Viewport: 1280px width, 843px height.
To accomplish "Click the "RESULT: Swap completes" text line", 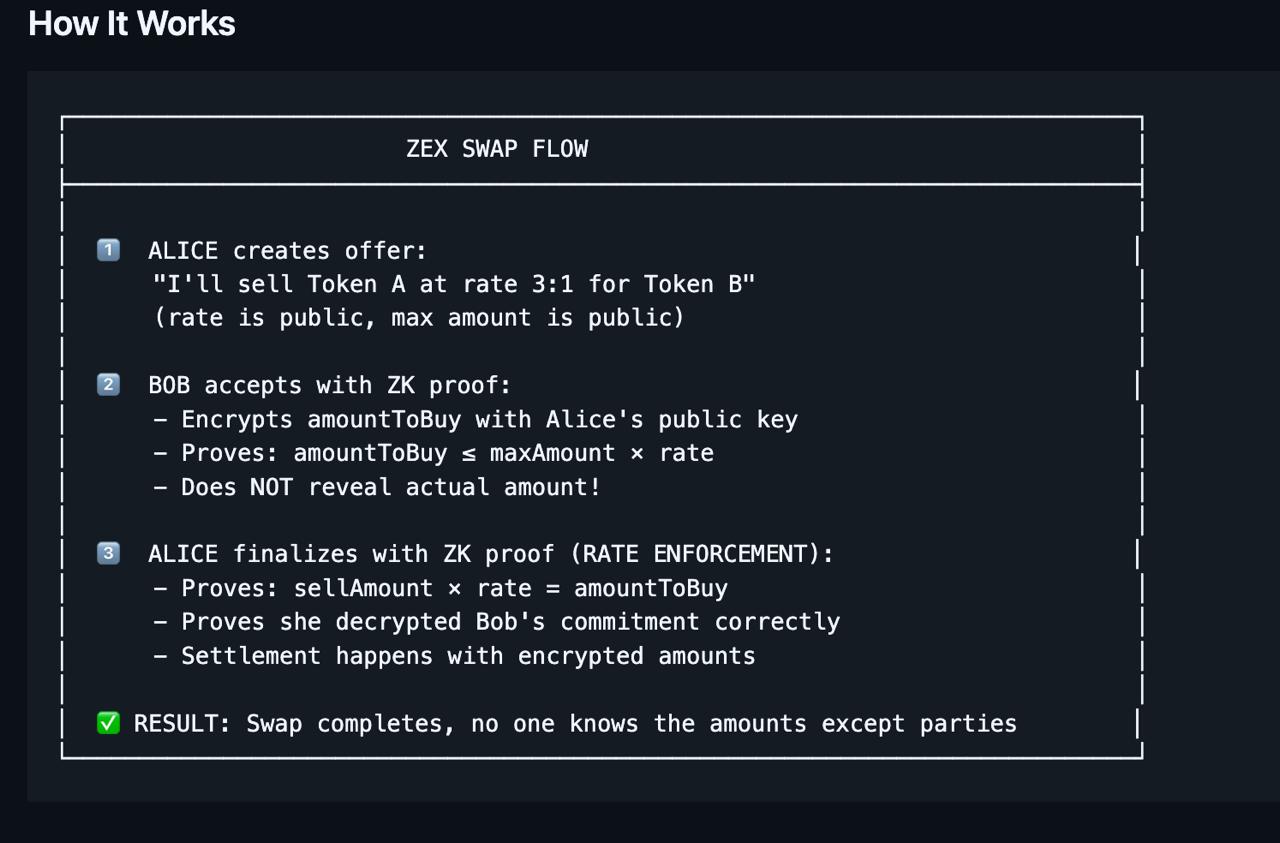I will pyautogui.click(x=575, y=724).
